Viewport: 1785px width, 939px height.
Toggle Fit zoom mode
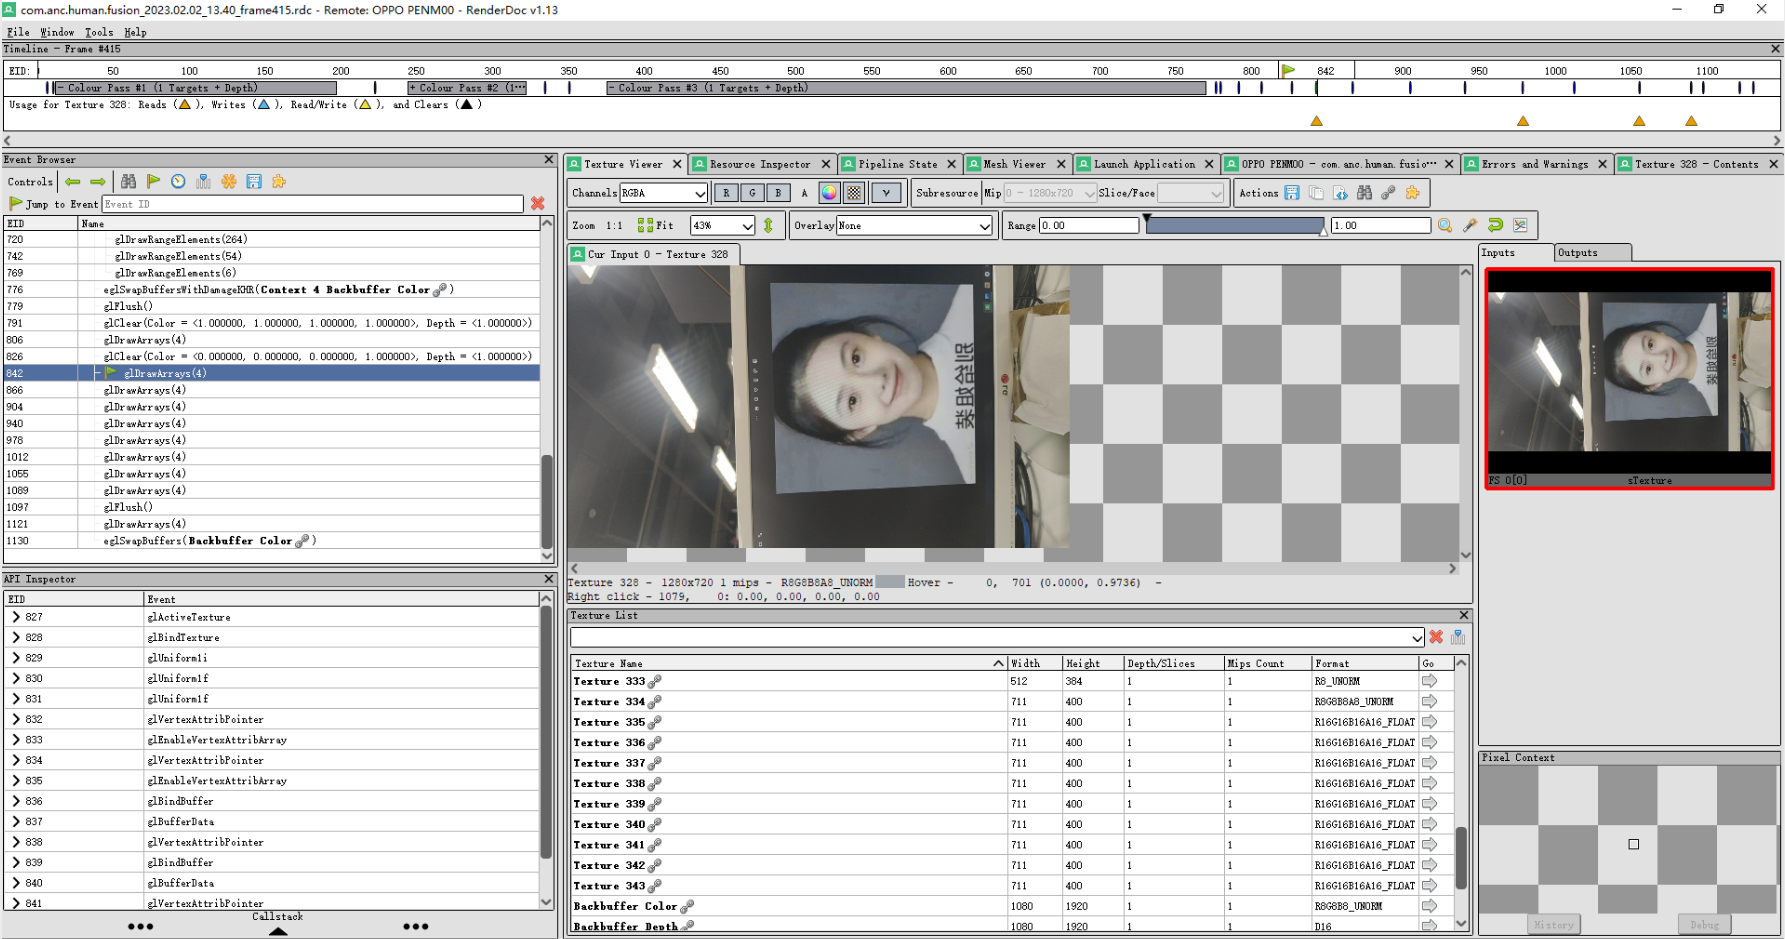pyautogui.click(x=656, y=225)
